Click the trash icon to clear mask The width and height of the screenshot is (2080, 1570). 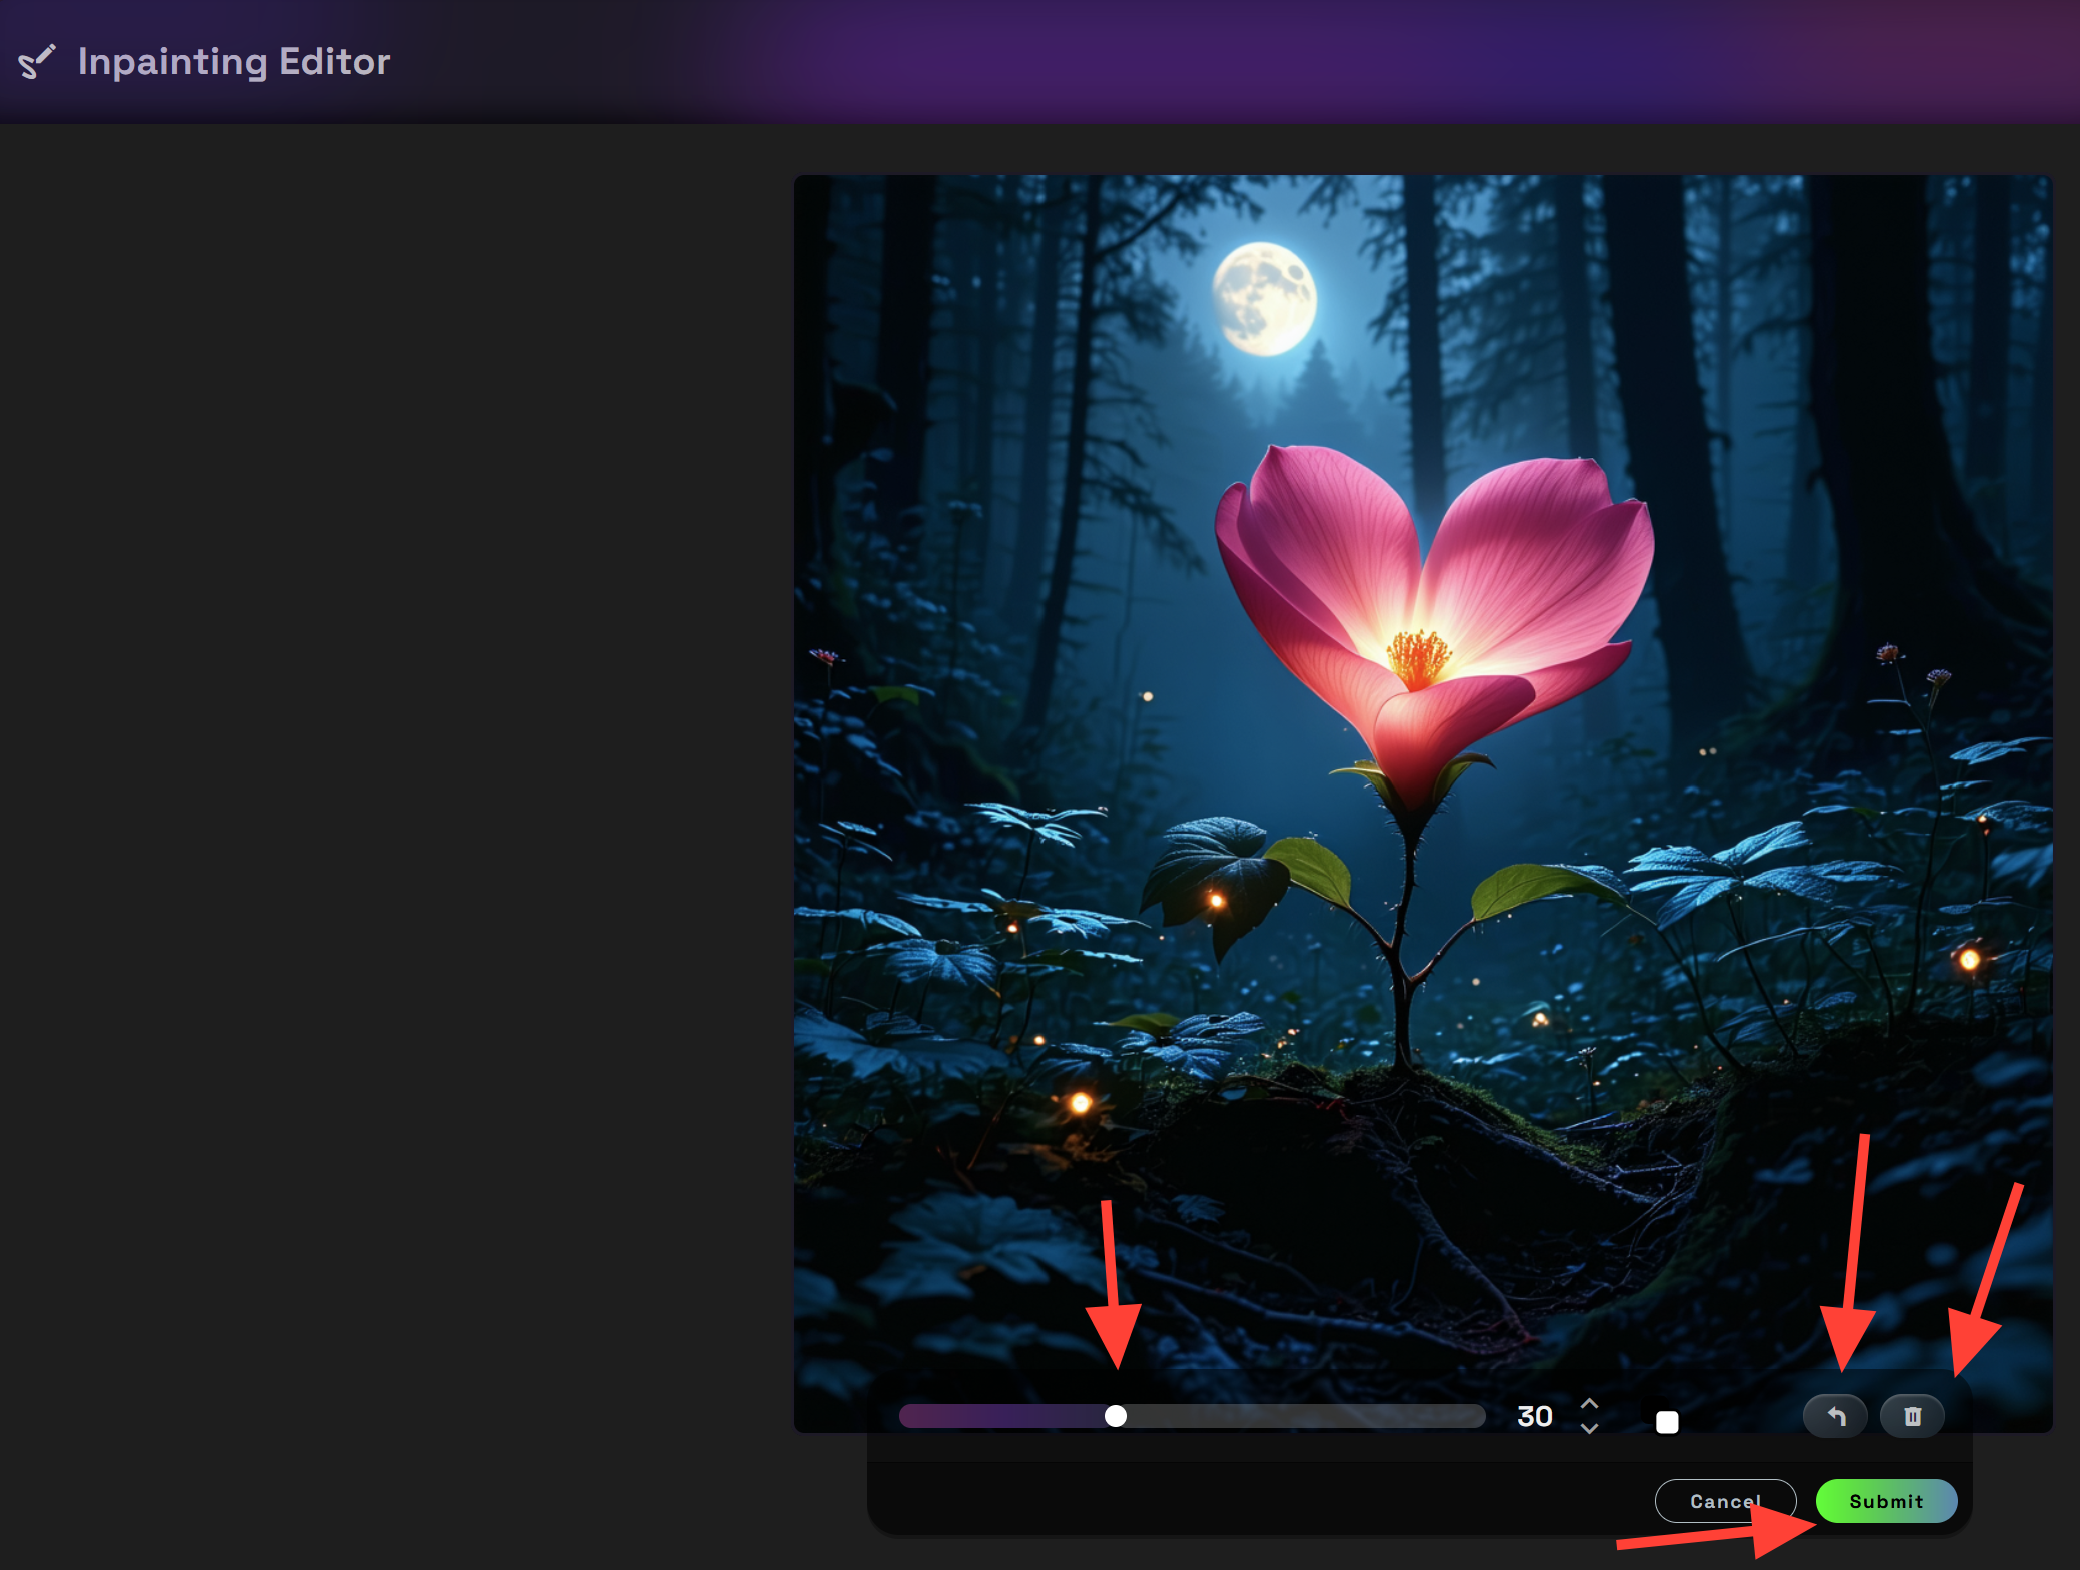[x=1912, y=1416]
